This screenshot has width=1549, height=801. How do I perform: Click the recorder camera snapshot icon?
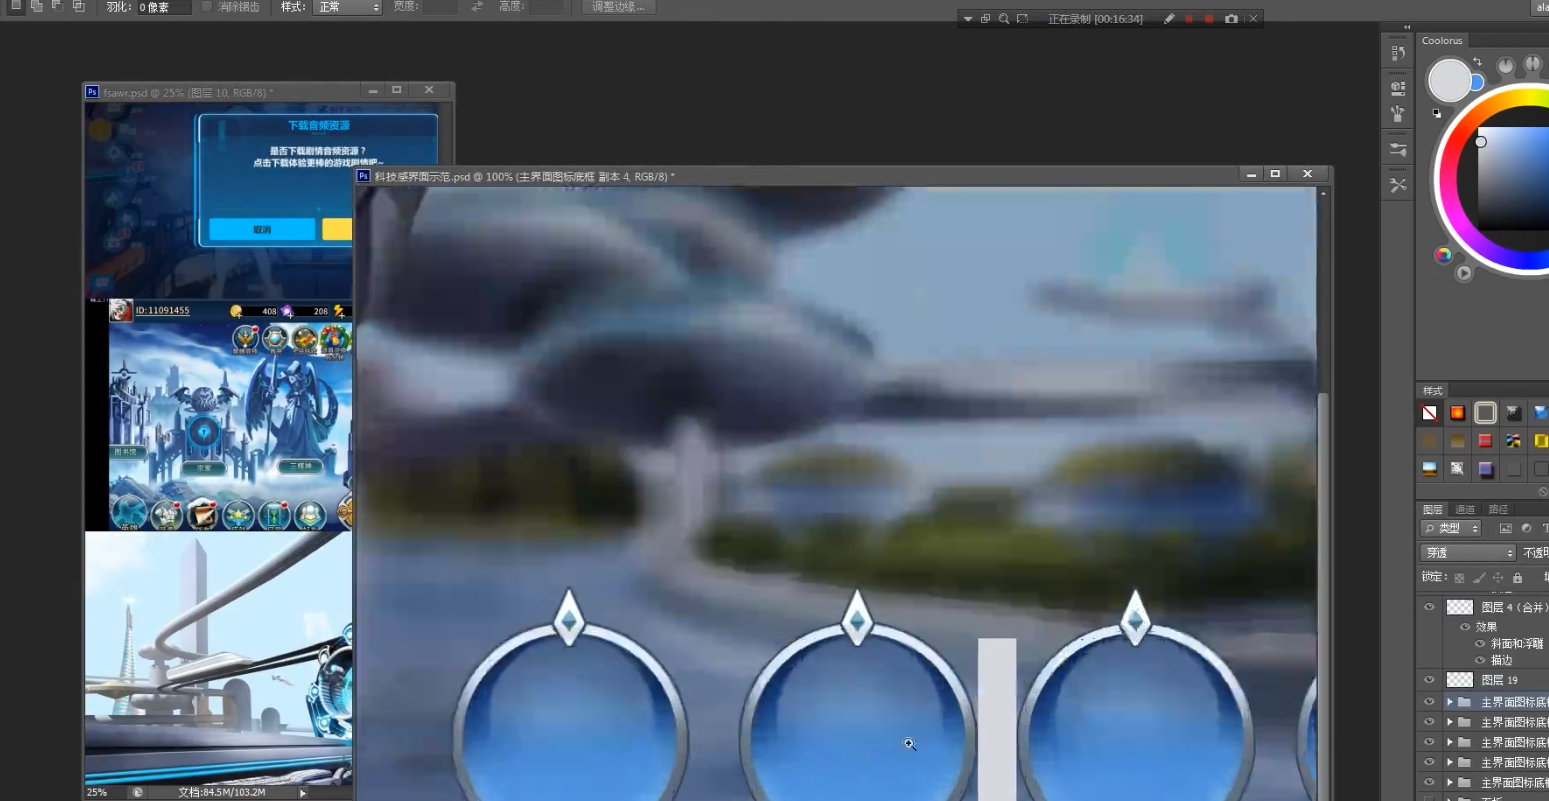tap(1231, 19)
